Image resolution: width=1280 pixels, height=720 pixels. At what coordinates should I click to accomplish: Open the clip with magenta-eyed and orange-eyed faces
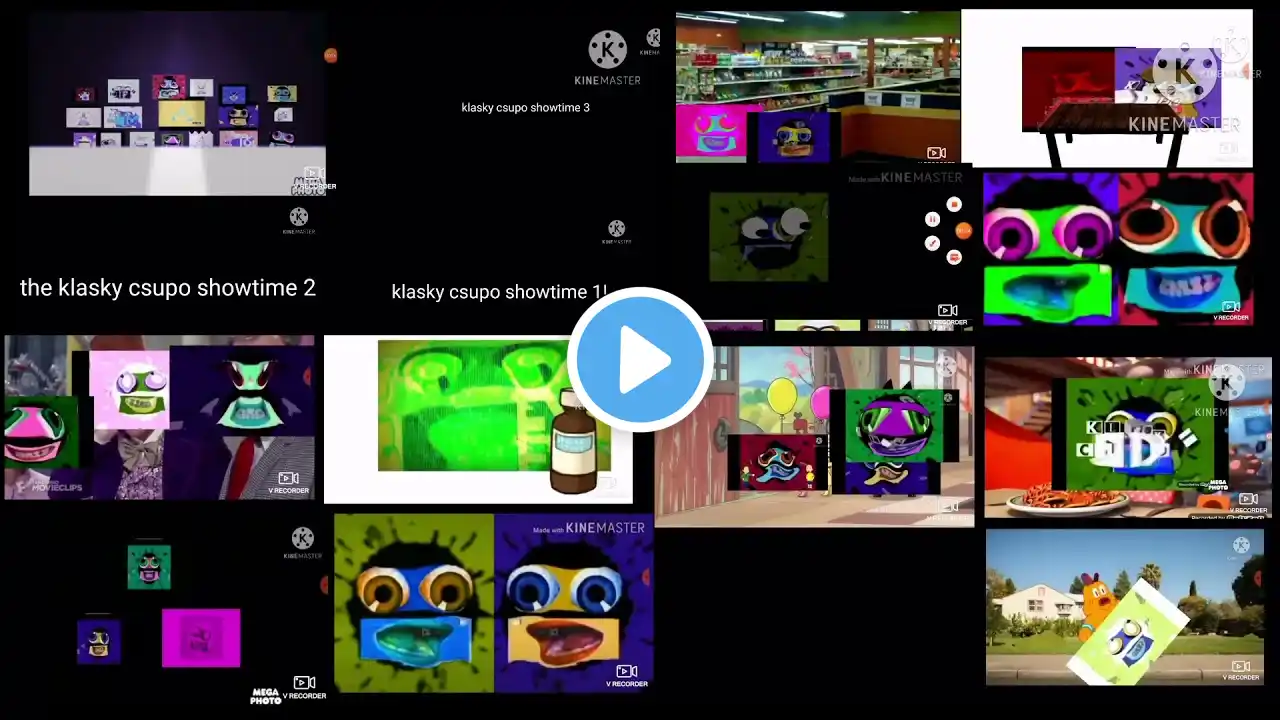(1118, 249)
